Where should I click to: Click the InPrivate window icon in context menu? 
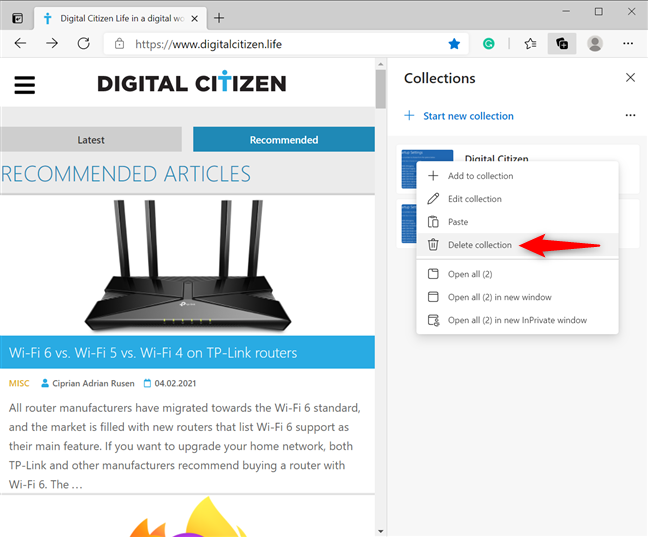point(433,320)
